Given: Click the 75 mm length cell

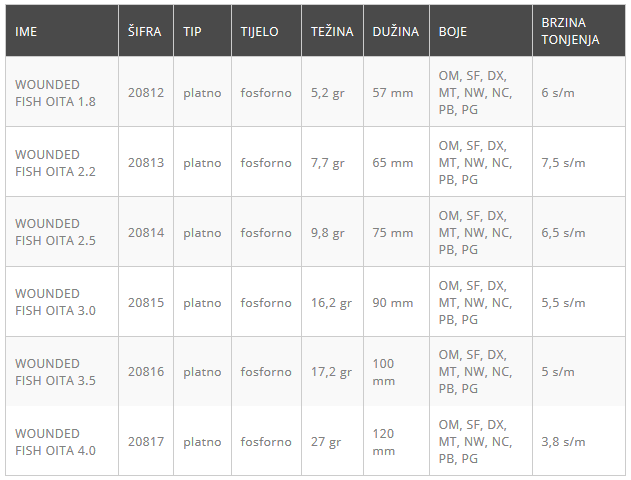Looking at the screenshot, I should (392, 233).
